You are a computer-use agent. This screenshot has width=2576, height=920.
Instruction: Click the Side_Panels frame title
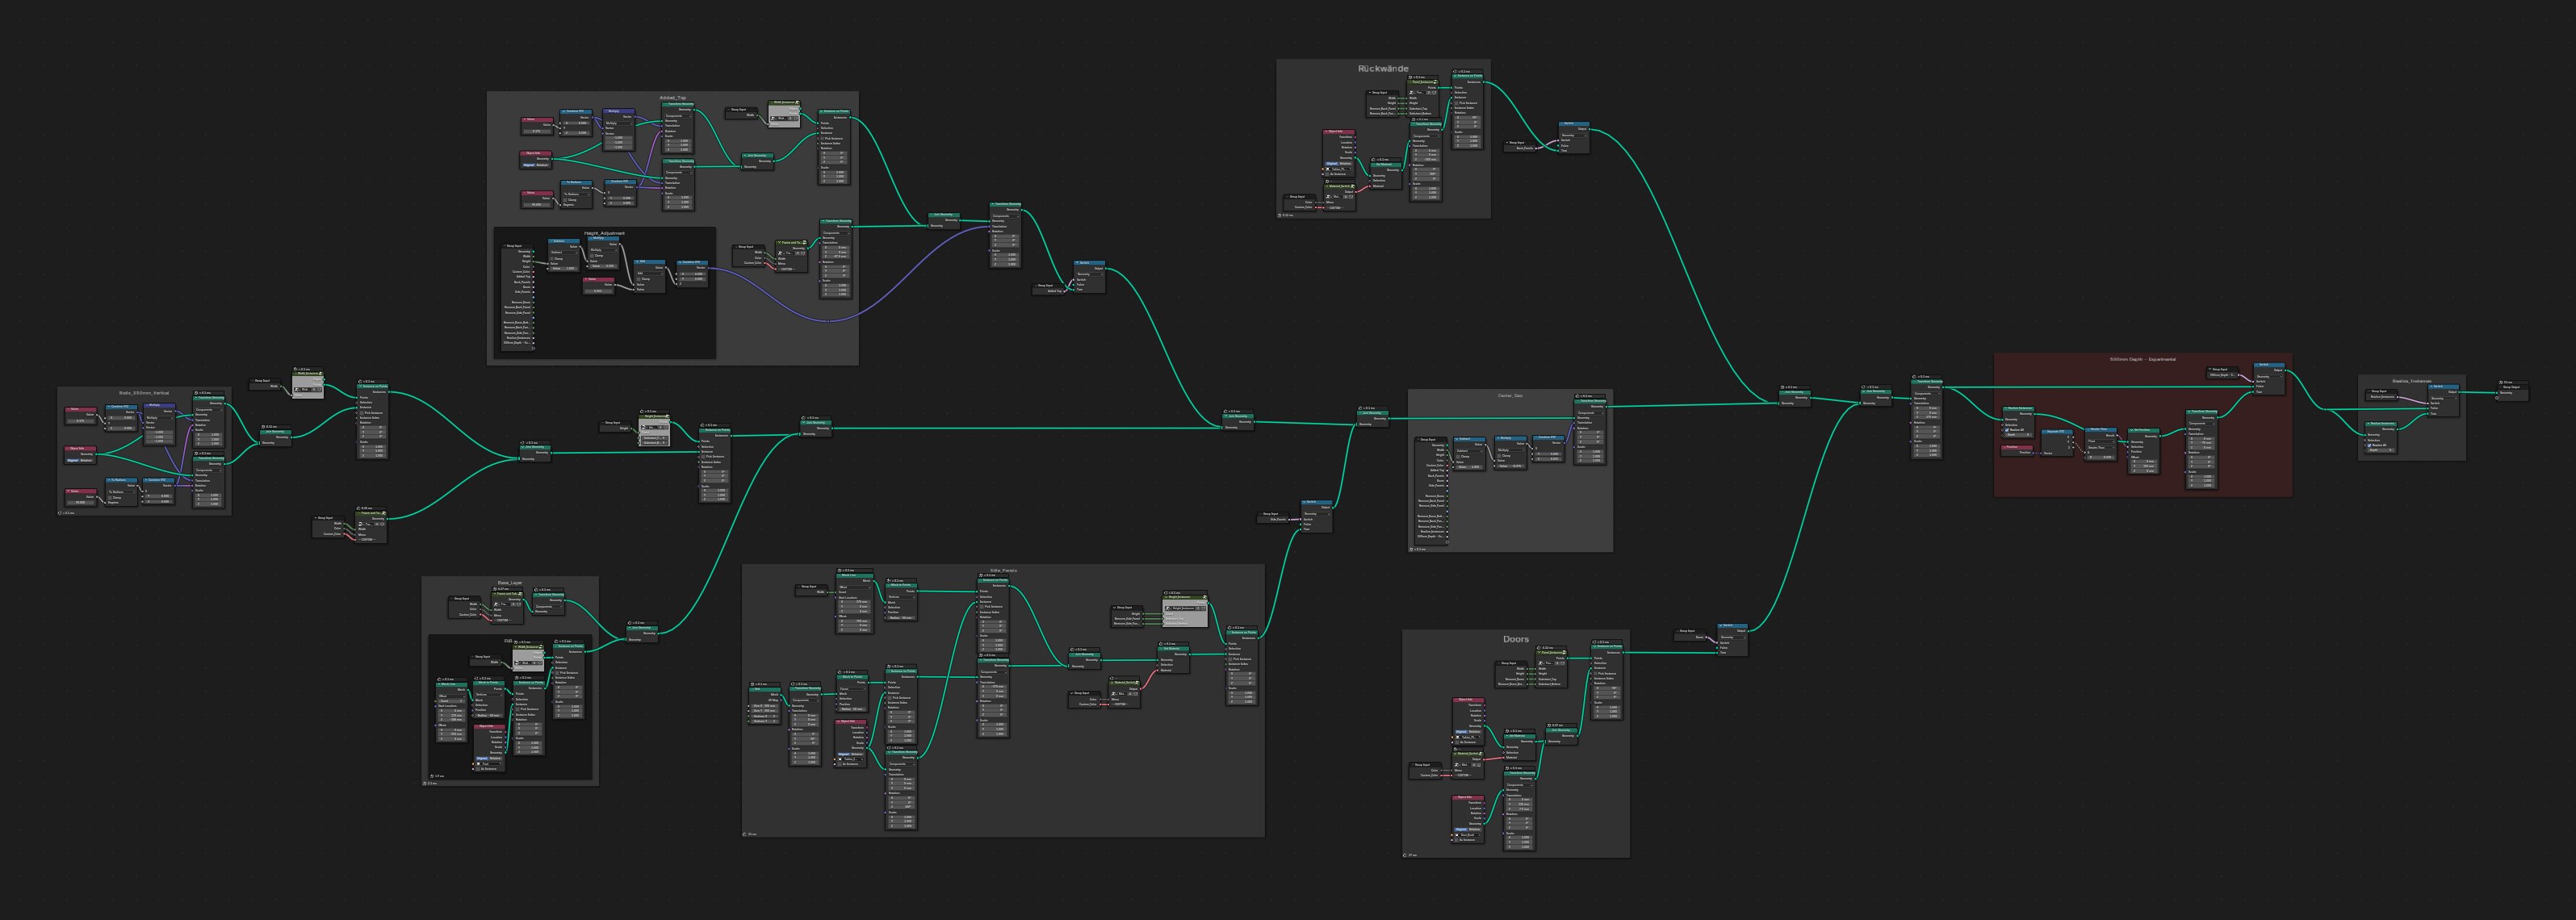click(1003, 573)
